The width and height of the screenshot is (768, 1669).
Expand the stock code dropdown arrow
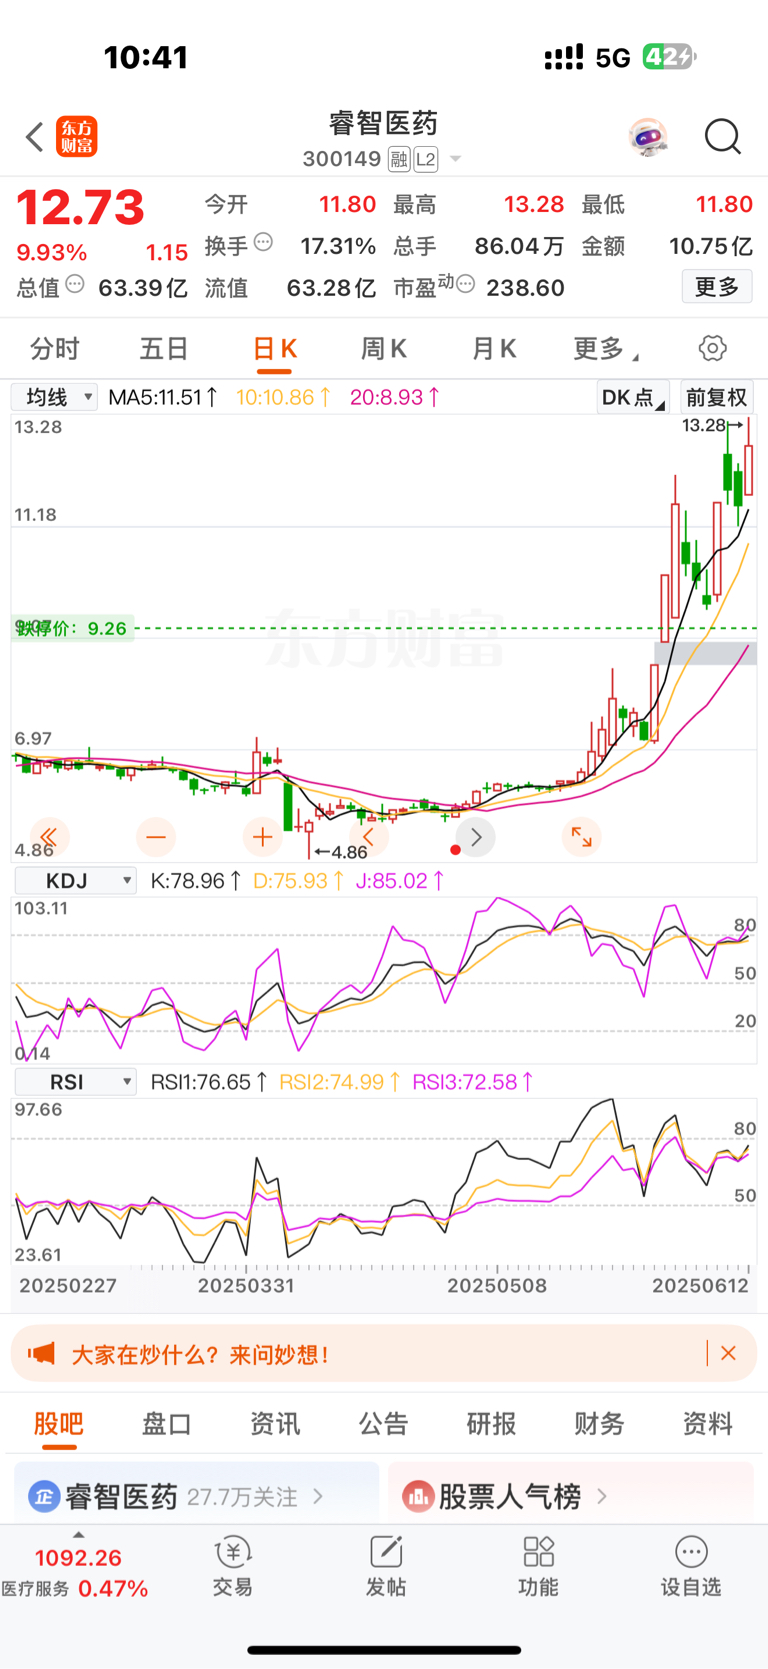tap(455, 159)
